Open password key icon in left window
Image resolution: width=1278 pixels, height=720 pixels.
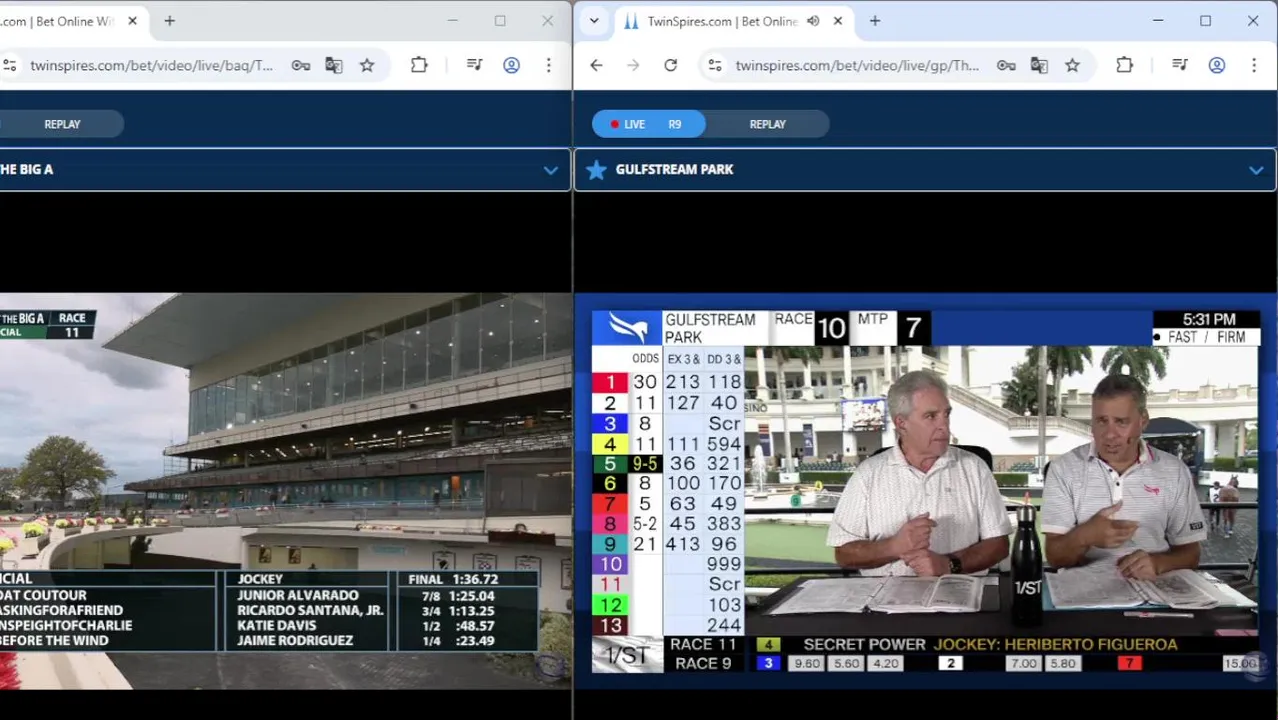click(x=301, y=65)
